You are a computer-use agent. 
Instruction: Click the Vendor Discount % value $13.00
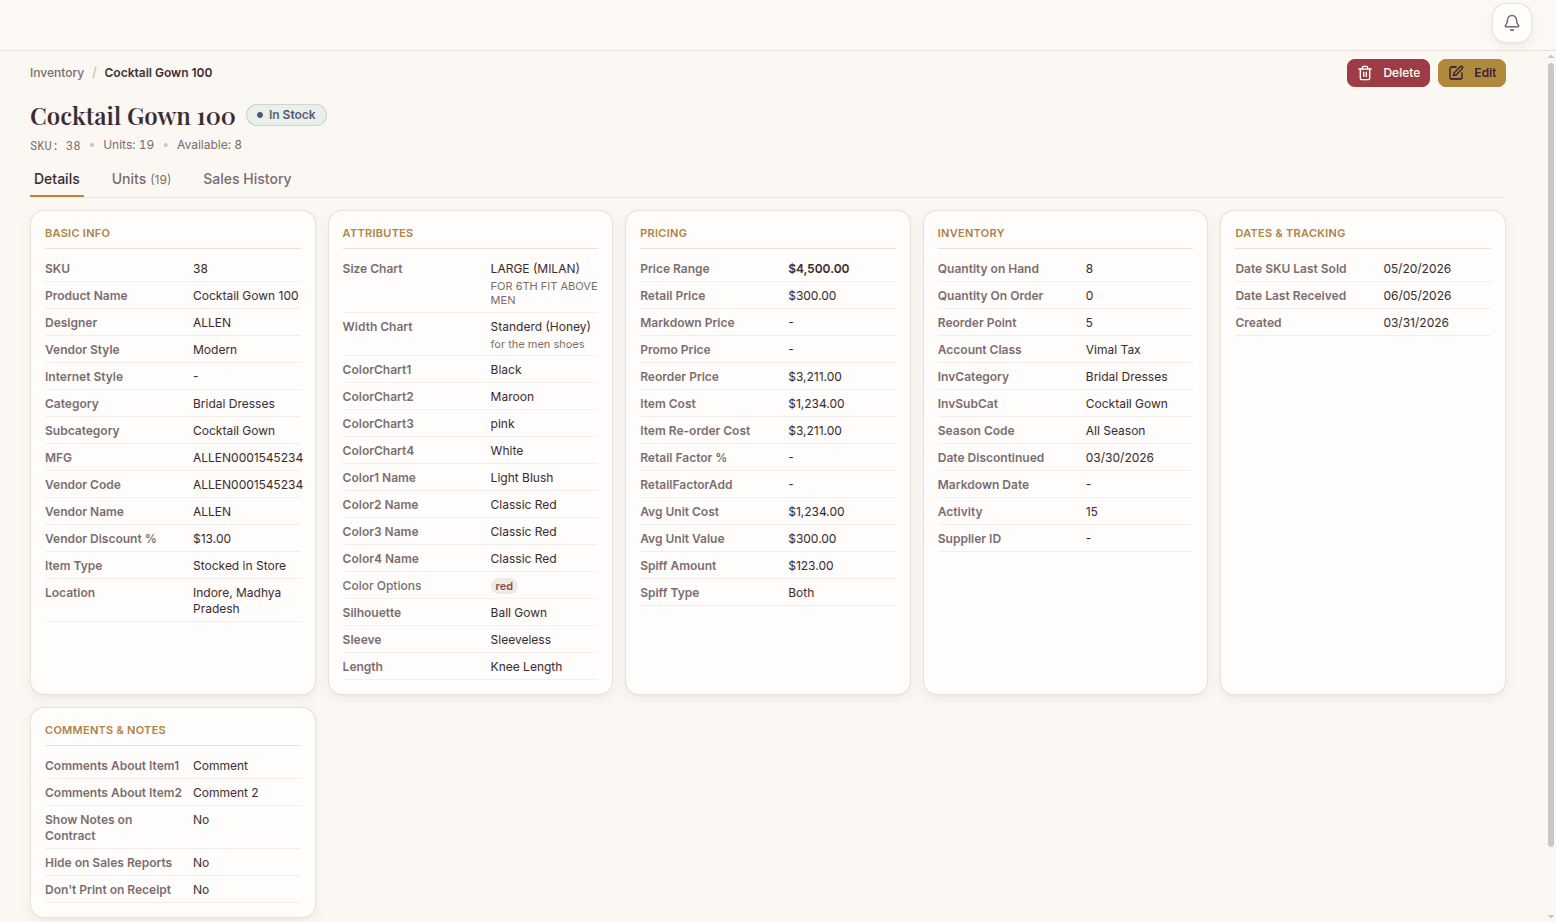(212, 539)
